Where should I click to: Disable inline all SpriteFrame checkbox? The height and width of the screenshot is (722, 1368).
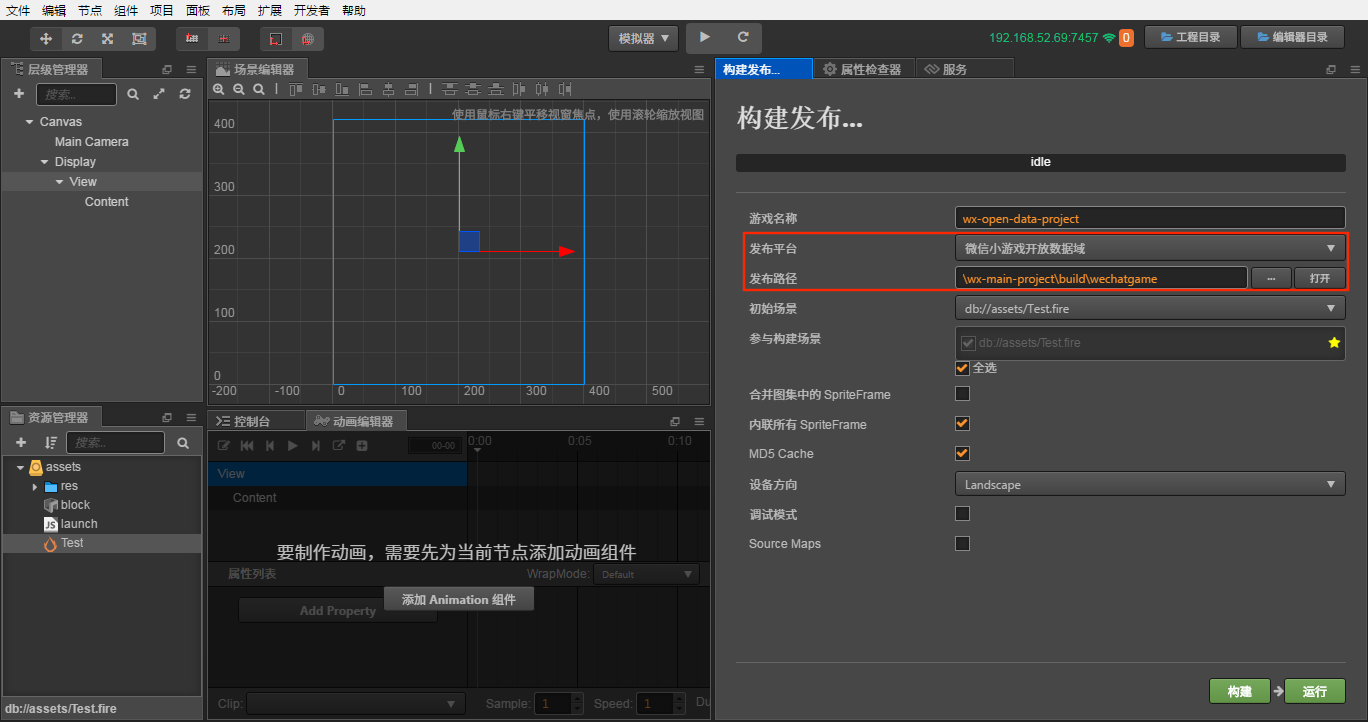point(963,424)
